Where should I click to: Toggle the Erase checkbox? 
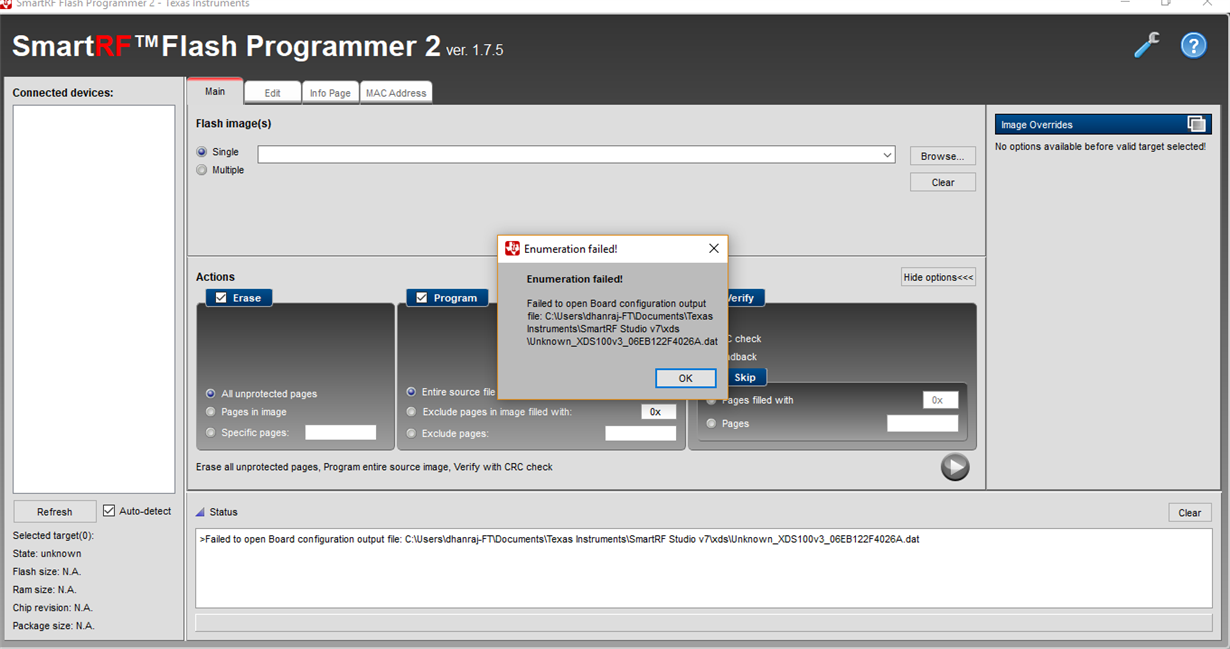click(x=221, y=298)
